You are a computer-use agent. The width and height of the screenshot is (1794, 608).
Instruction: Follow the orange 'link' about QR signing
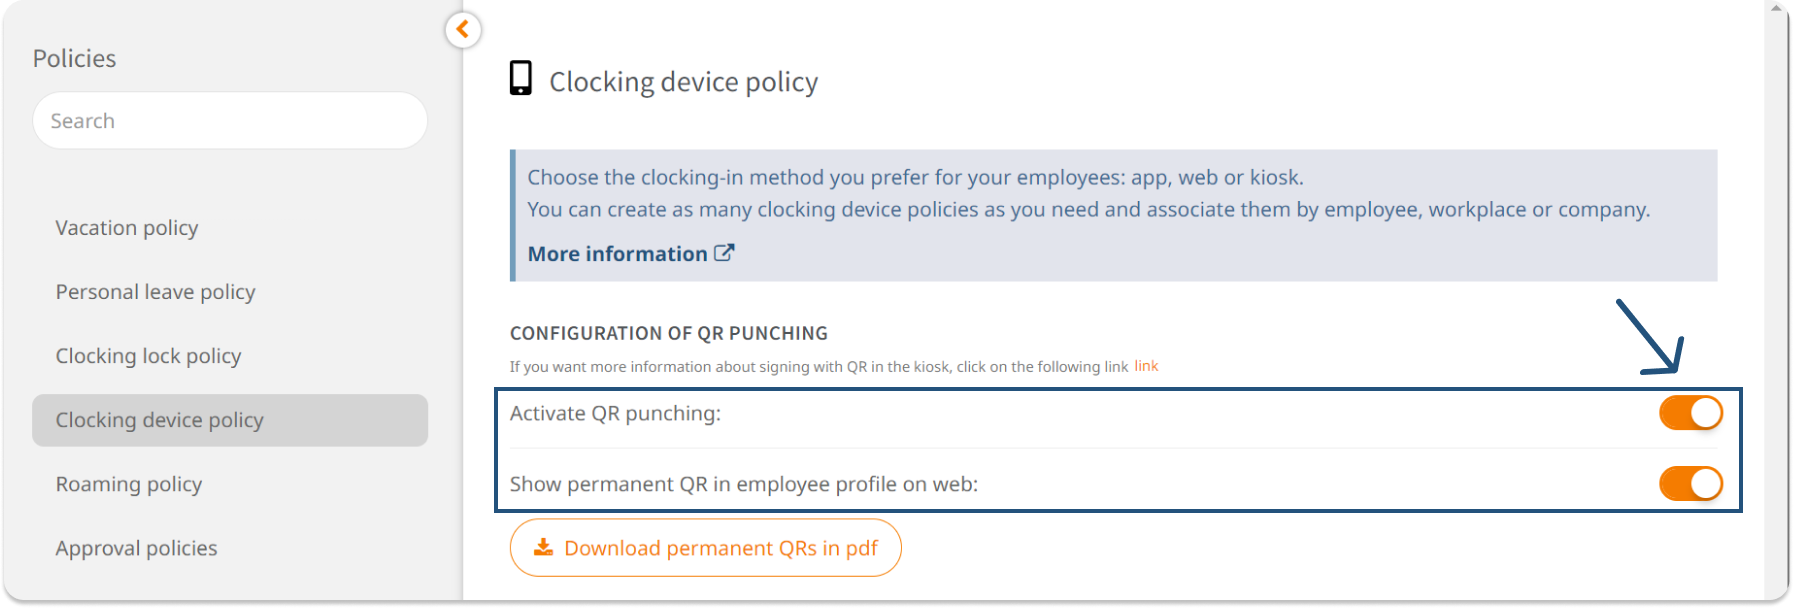pyautogui.click(x=1146, y=366)
